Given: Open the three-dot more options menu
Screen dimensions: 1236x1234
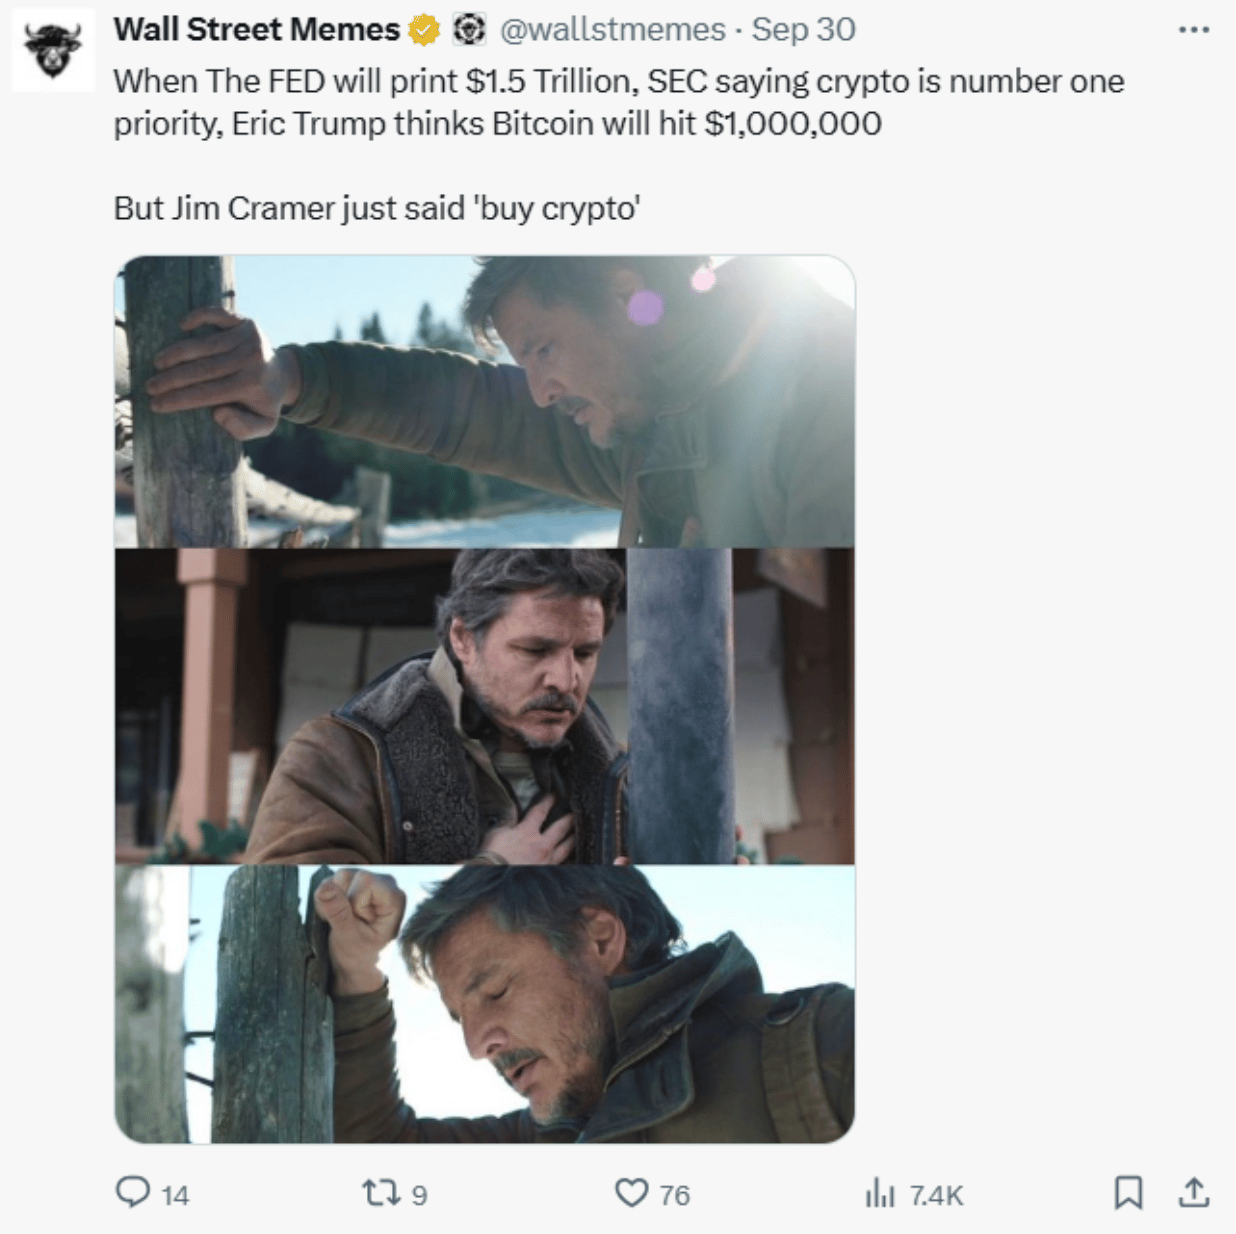Looking at the screenshot, I should (x=1194, y=30).
